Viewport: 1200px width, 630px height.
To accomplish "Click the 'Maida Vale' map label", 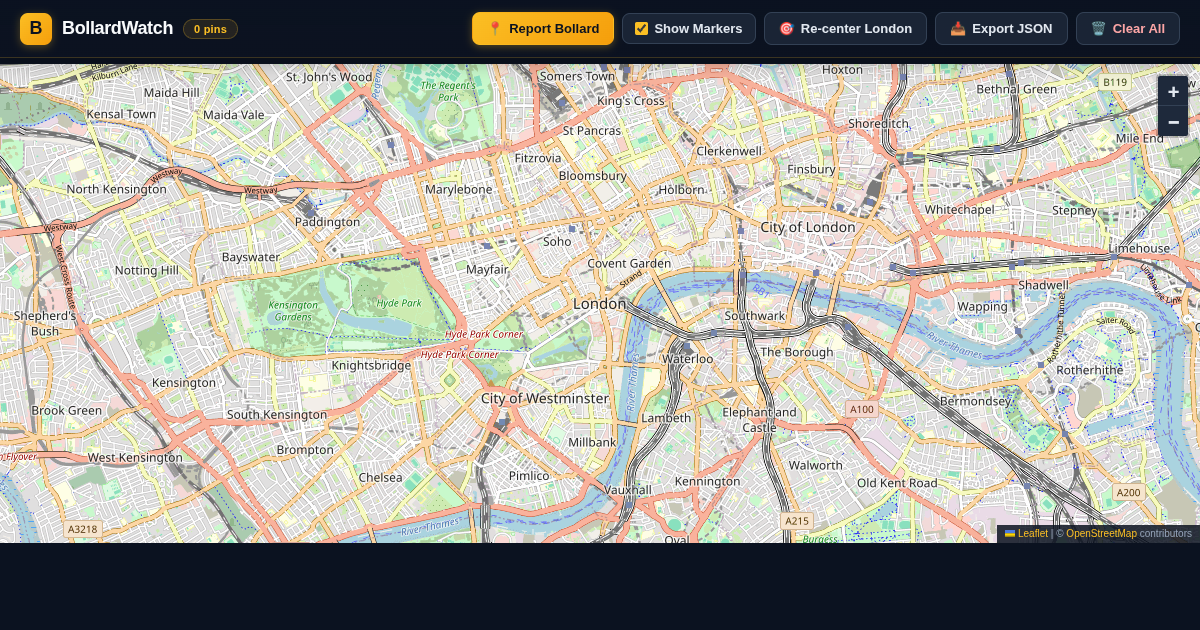I will [x=233, y=114].
